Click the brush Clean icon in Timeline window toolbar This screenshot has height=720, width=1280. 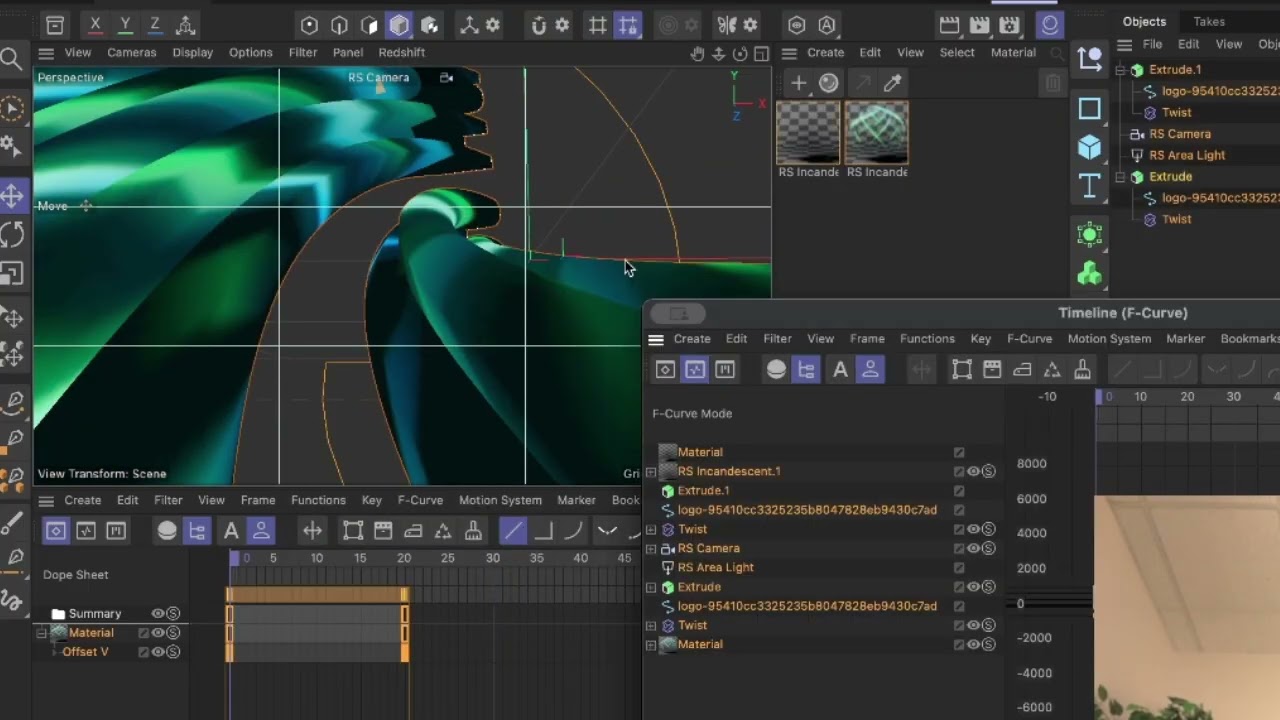1082,370
